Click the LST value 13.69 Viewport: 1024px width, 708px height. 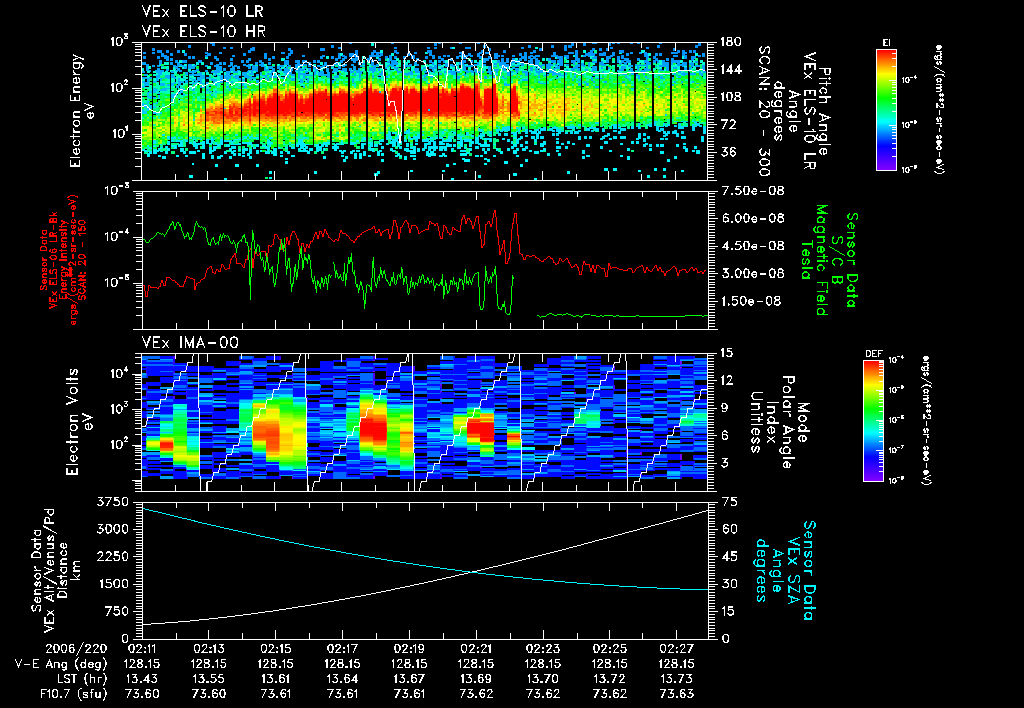coord(476,679)
